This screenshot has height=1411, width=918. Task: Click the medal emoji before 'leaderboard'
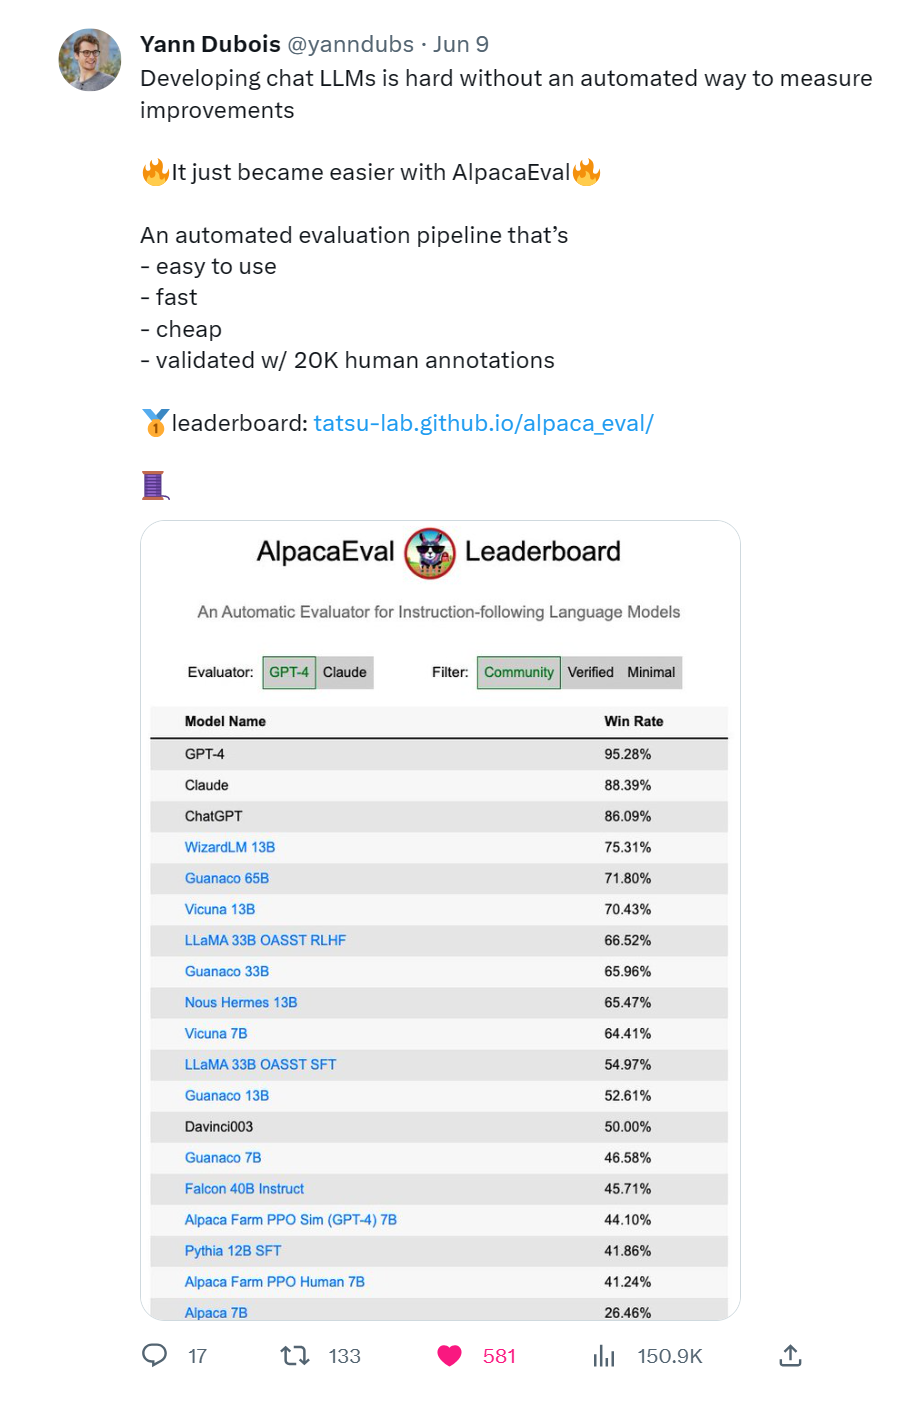154,423
